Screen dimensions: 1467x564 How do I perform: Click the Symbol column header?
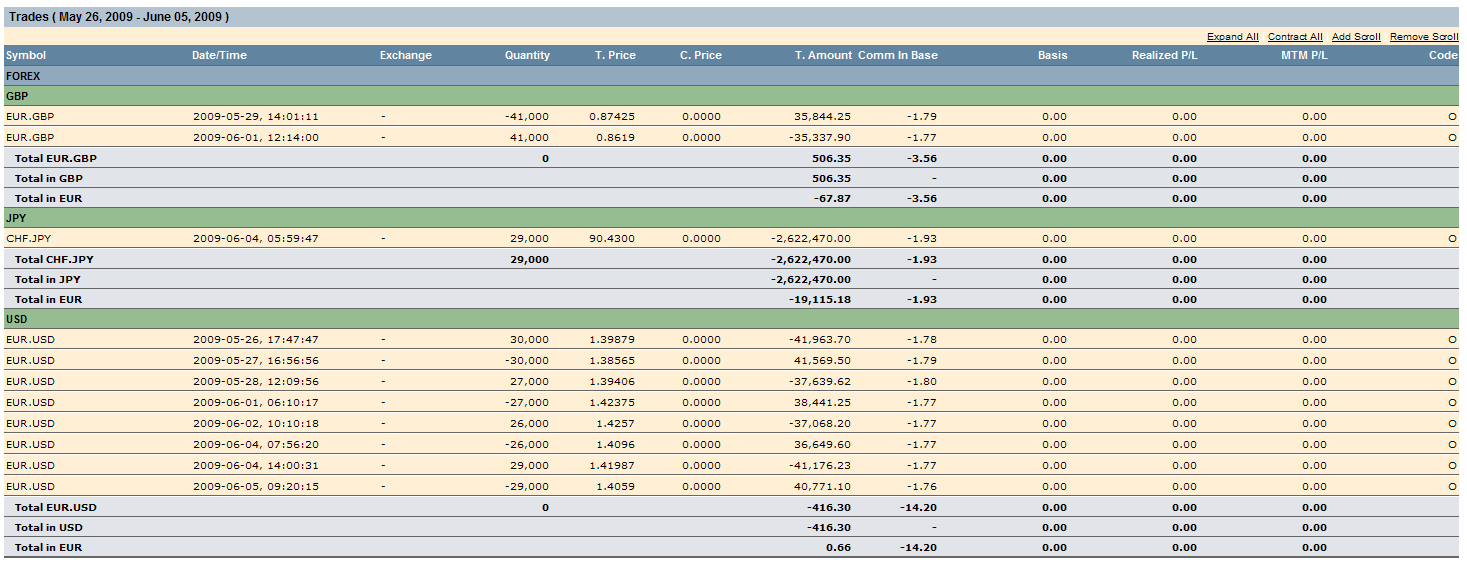pos(26,56)
